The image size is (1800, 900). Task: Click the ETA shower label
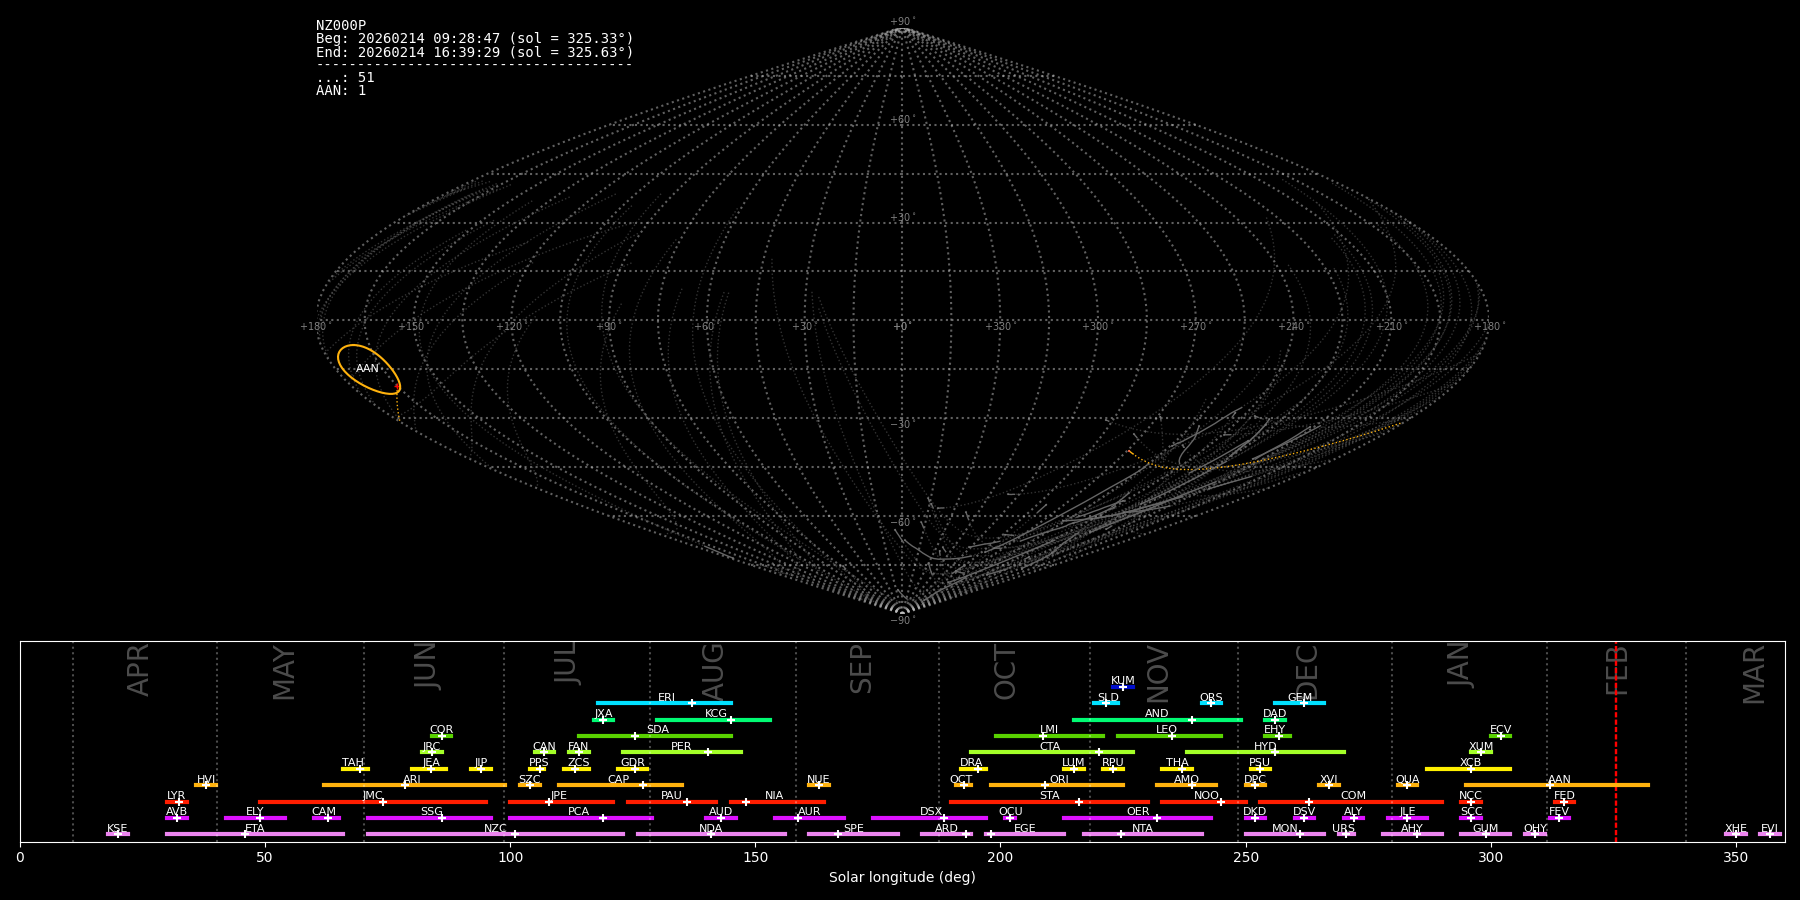coord(255,829)
